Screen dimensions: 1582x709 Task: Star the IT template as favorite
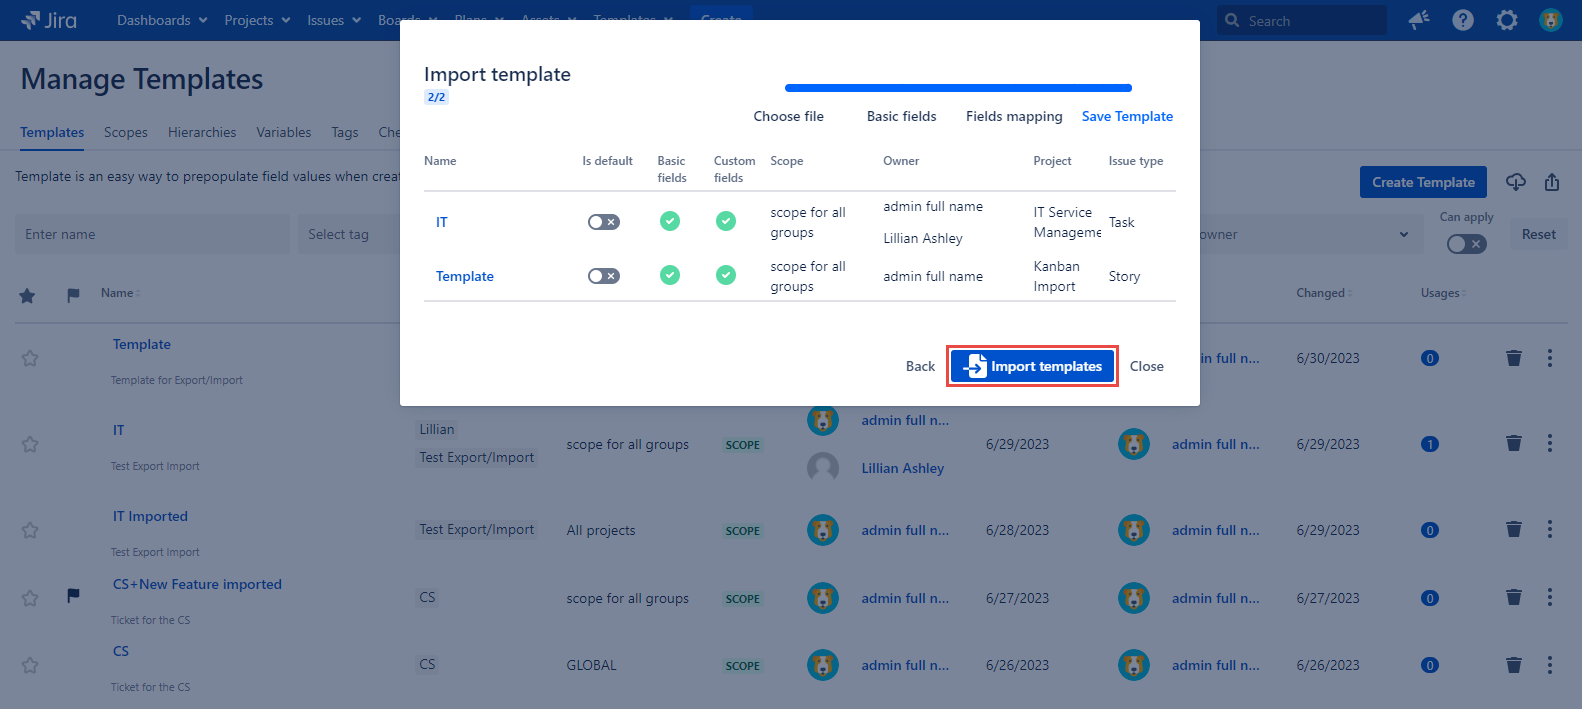(30, 444)
